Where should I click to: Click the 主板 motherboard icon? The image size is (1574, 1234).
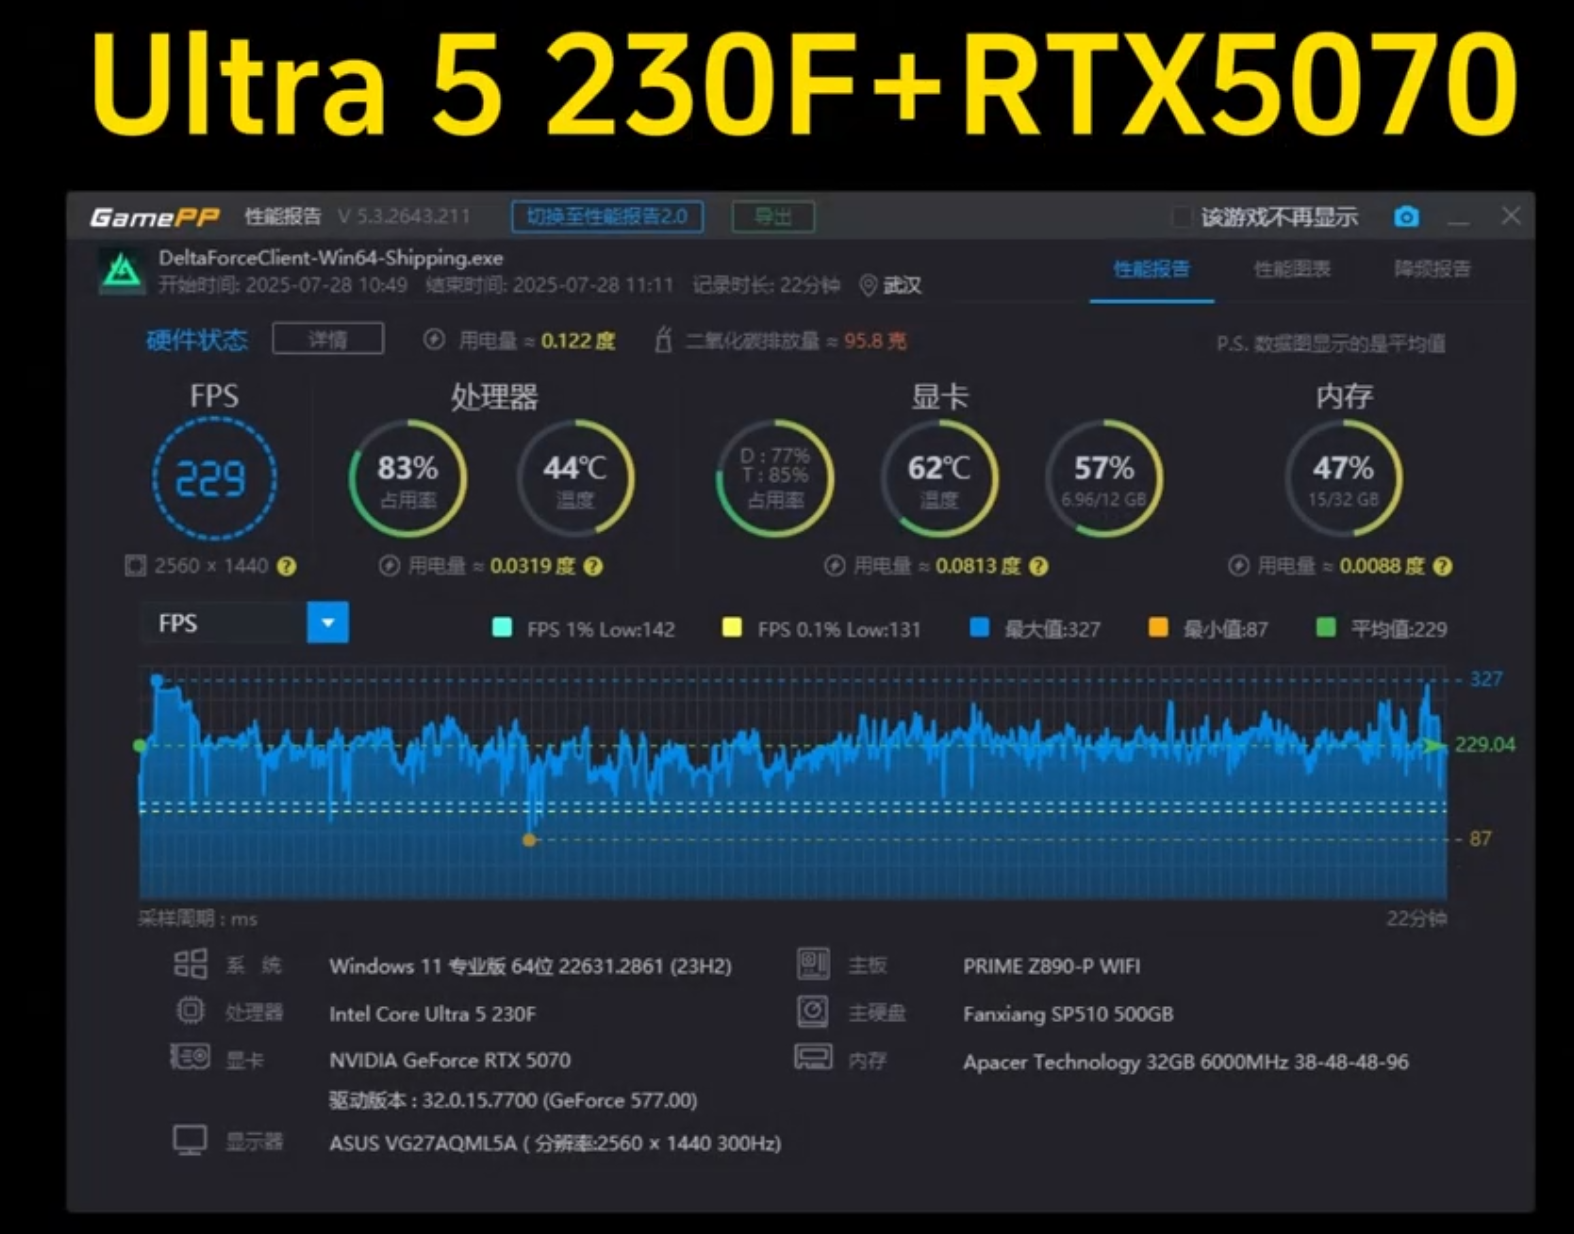[813, 964]
